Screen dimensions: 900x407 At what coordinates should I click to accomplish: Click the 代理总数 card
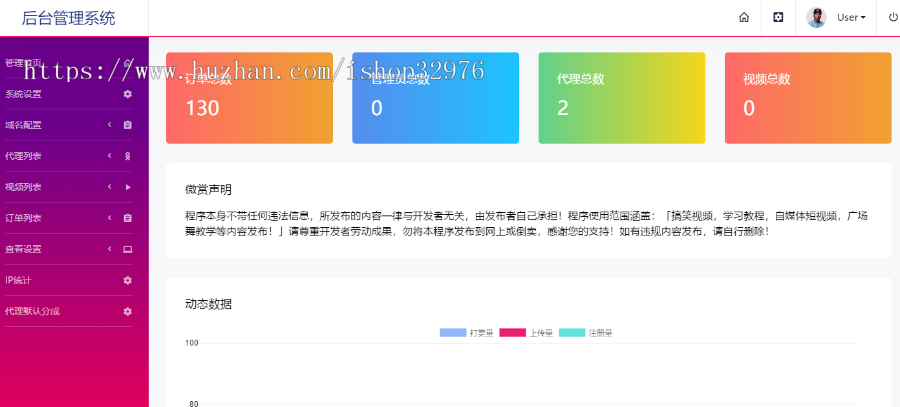[622, 98]
